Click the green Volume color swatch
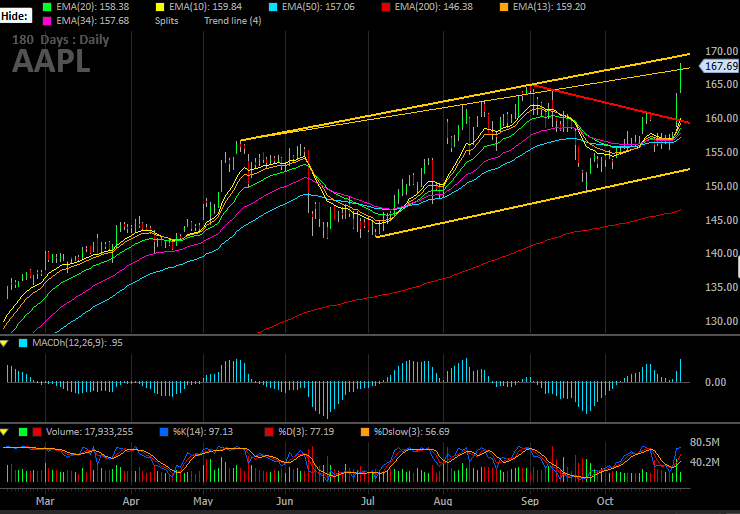 (x=23, y=432)
